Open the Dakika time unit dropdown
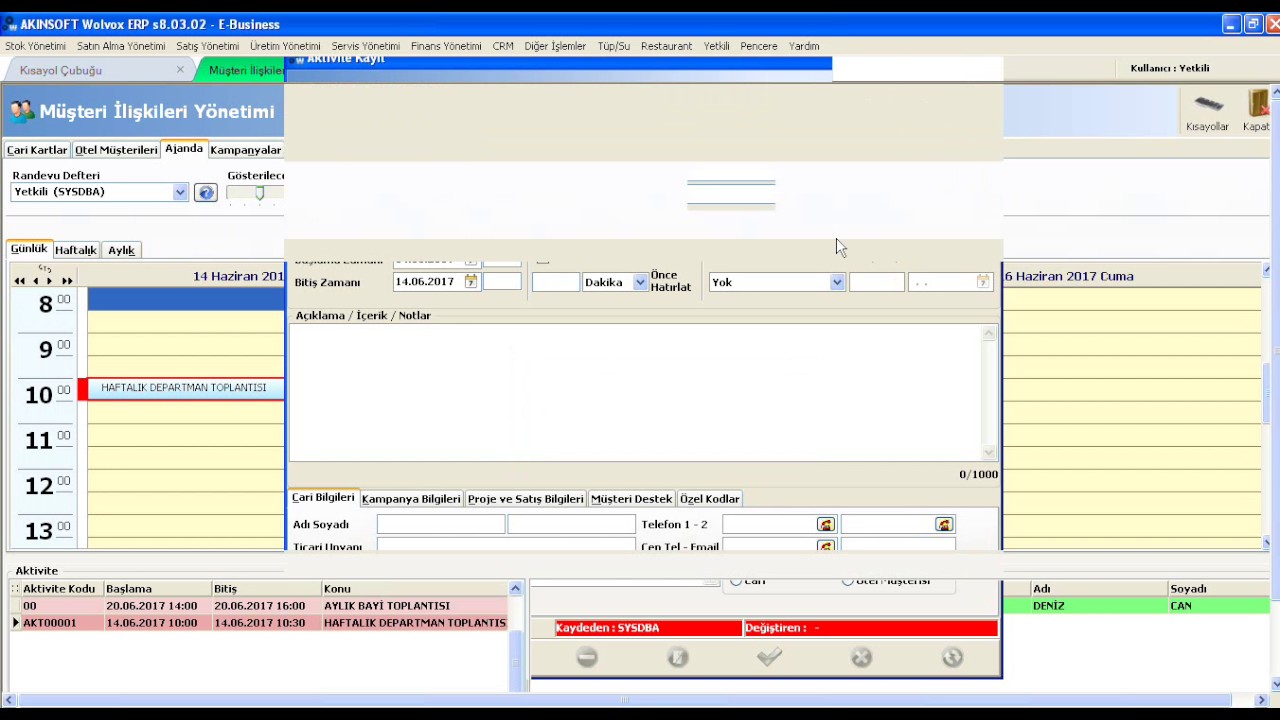Screen dimensions: 1280x720 640,283
